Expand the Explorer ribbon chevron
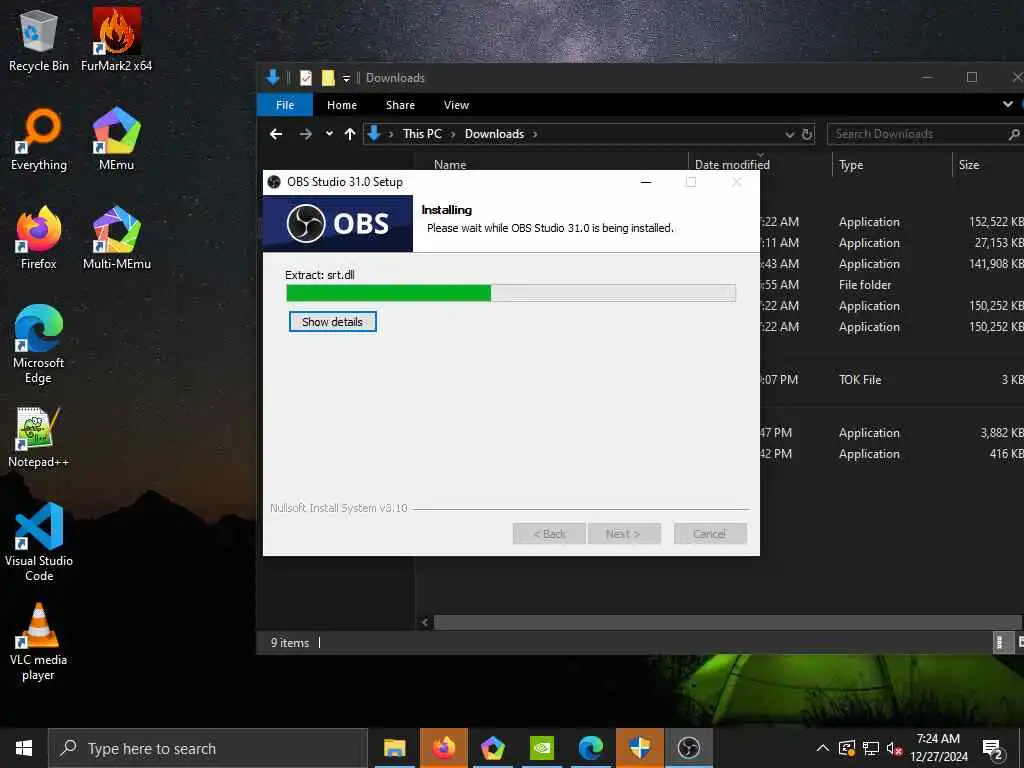Screen dimensions: 1024x768 click(1008, 104)
